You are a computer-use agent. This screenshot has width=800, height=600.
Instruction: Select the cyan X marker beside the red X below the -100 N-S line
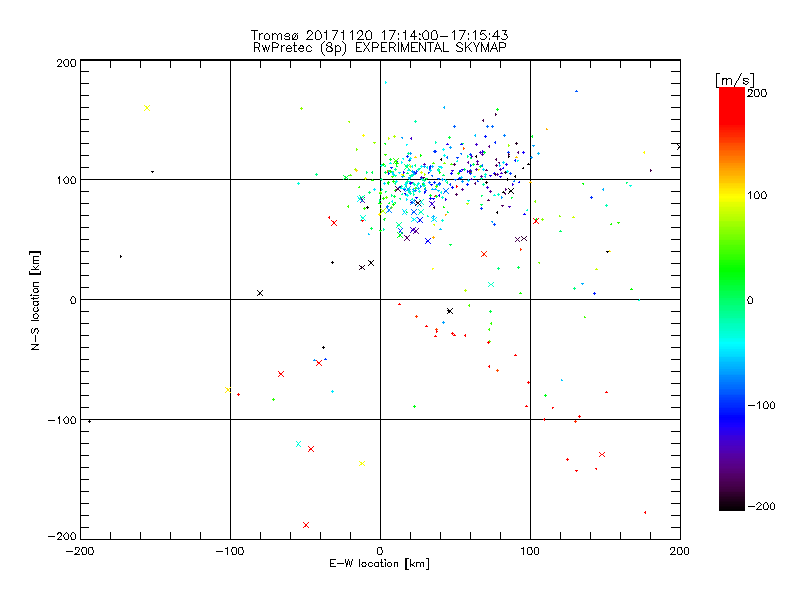point(298,444)
